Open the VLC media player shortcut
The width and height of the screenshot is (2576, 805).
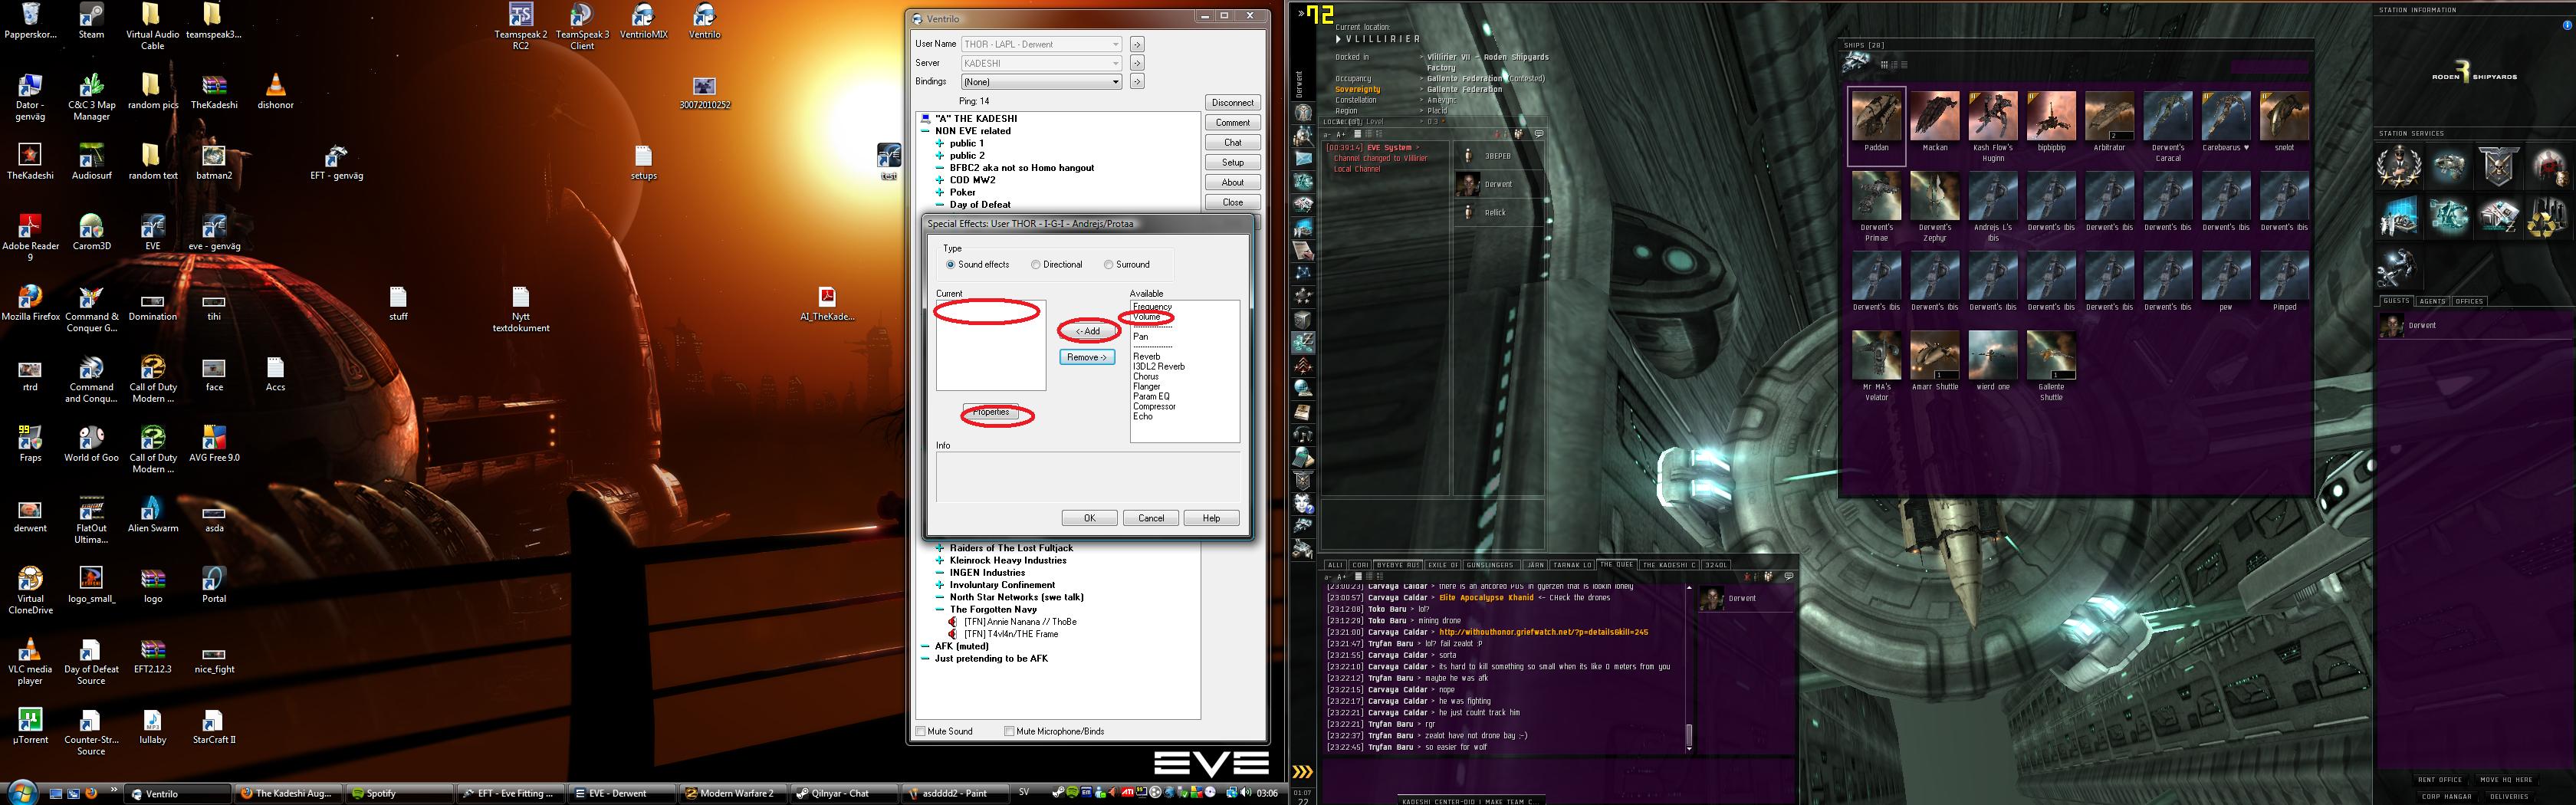tap(30, 662)
